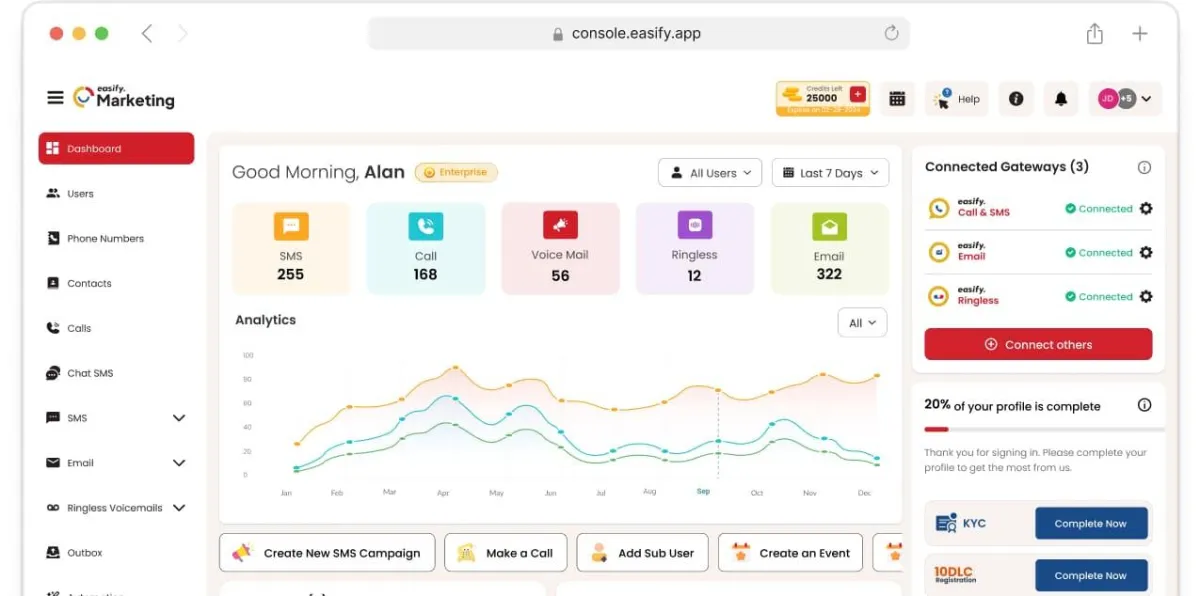Click the Email count 322
This screenshot has width=1200, height=596.
829,274
